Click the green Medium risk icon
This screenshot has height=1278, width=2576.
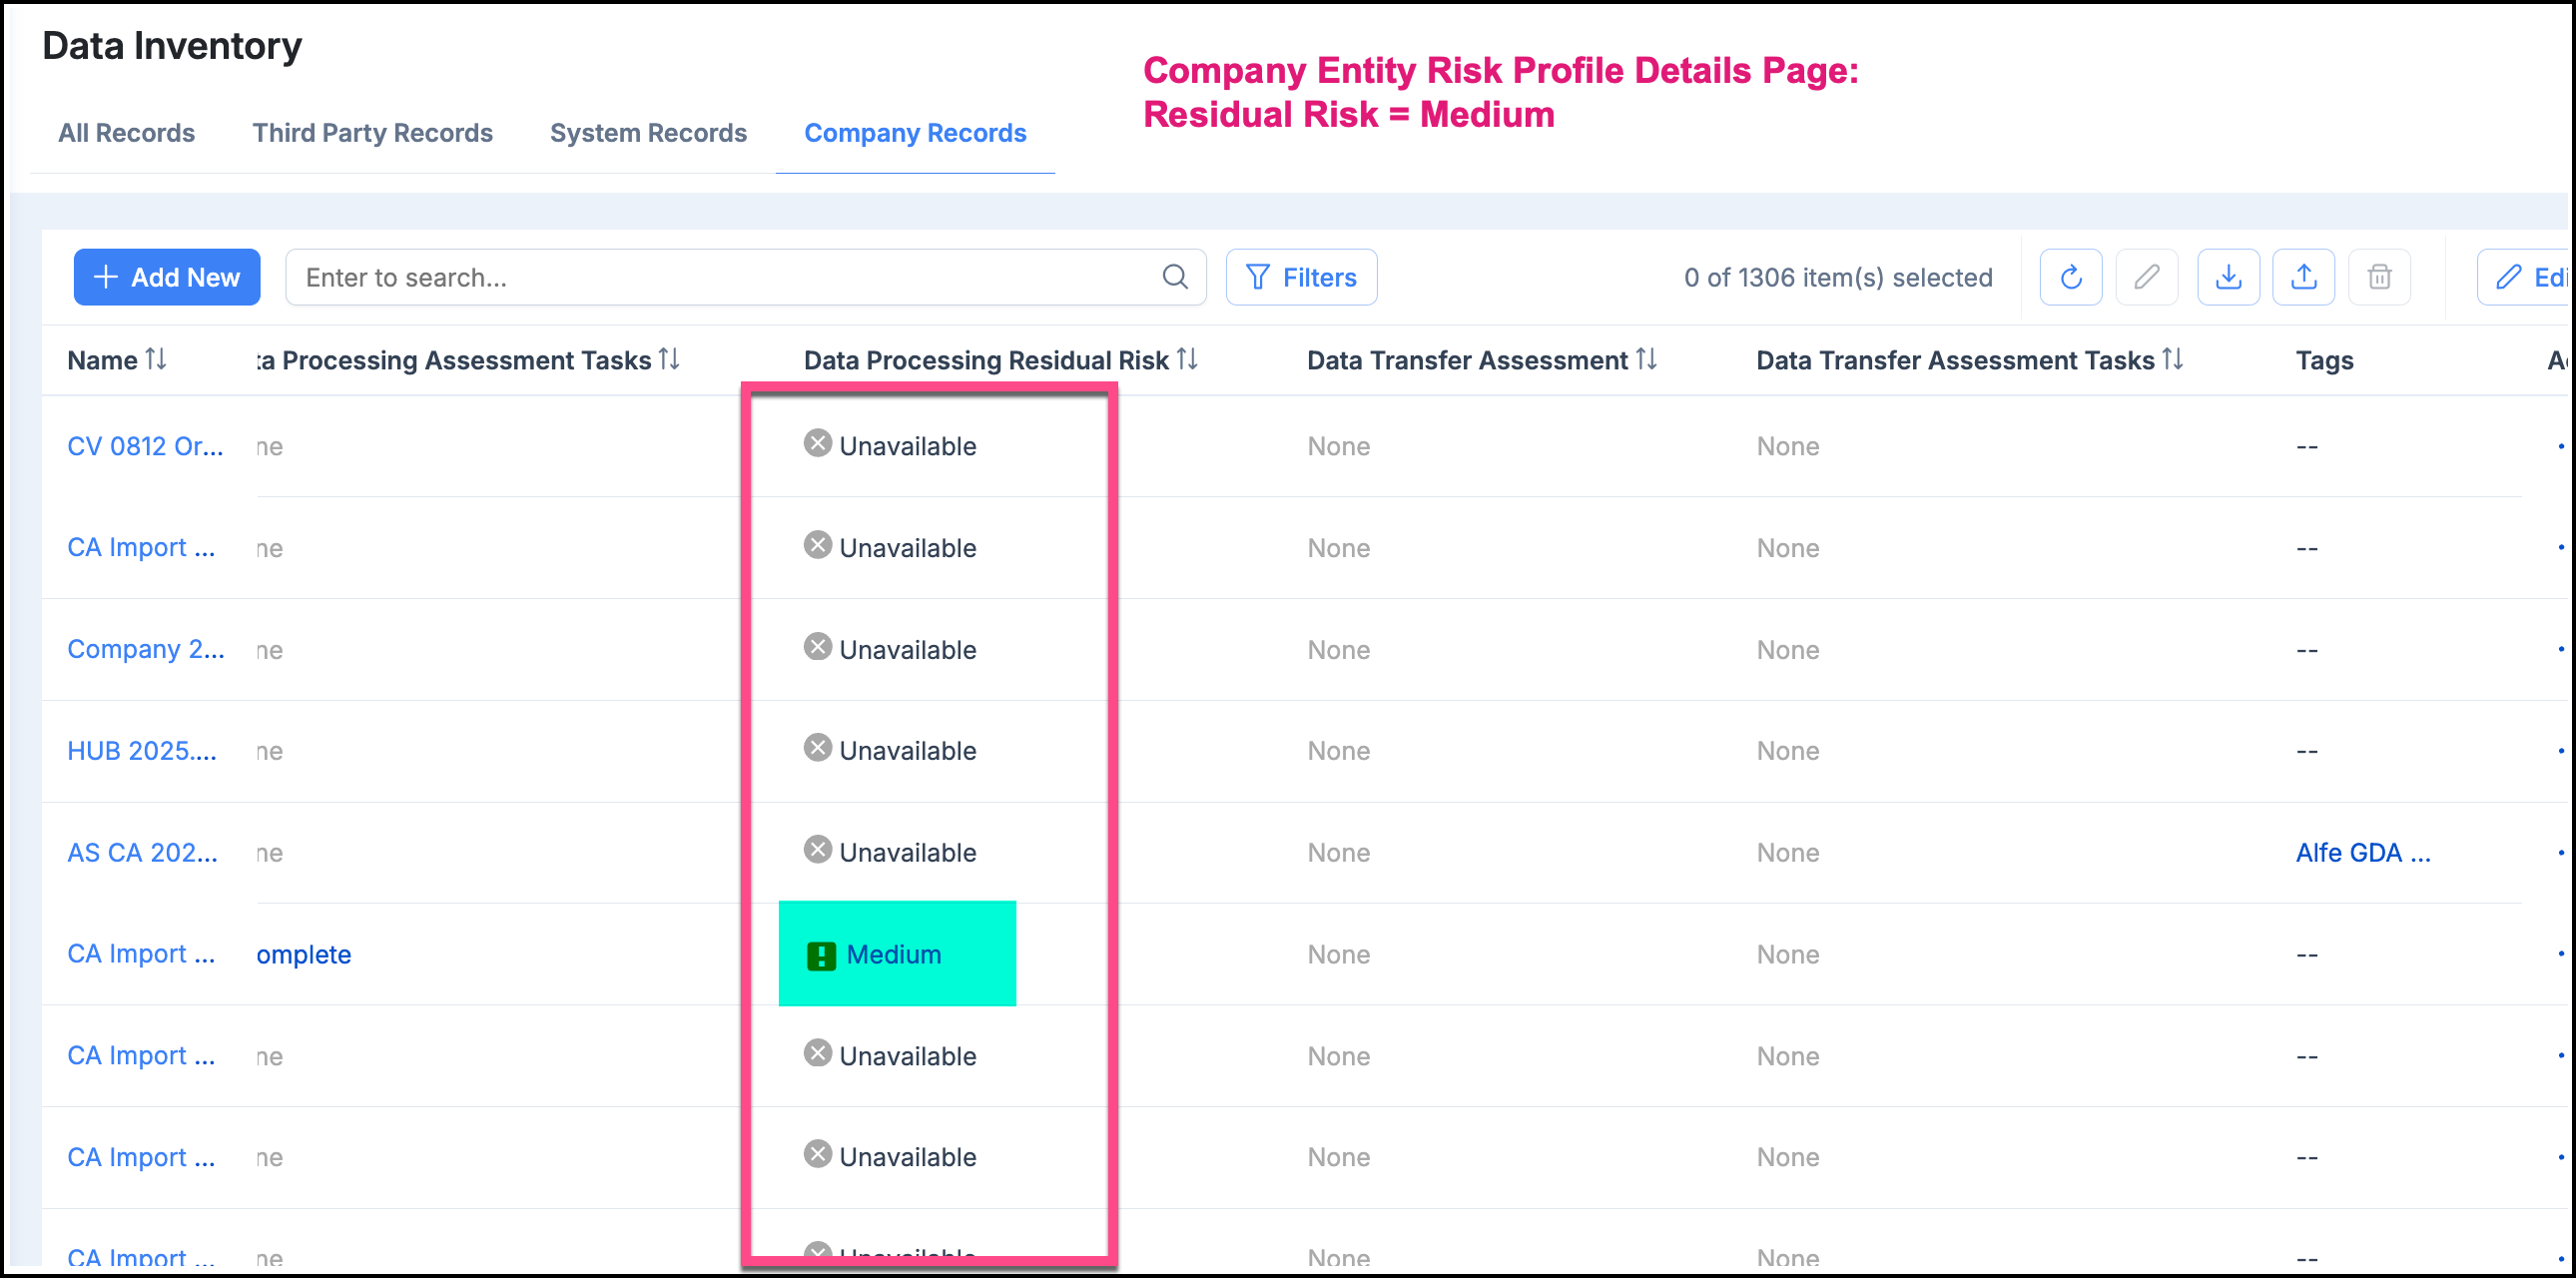(x=821, y=957)
